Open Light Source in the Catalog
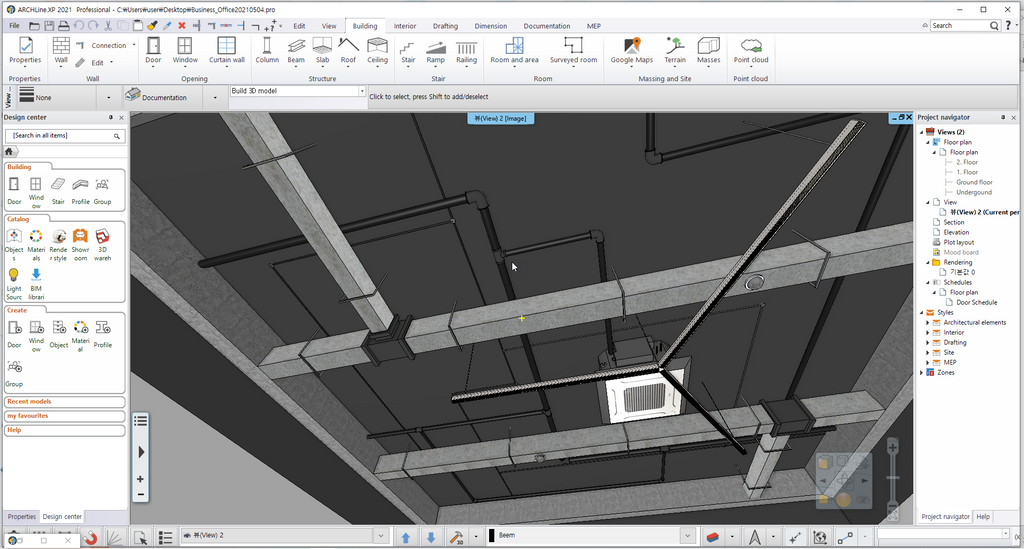Screen dimensions: 1024x549 click(14, 284)
